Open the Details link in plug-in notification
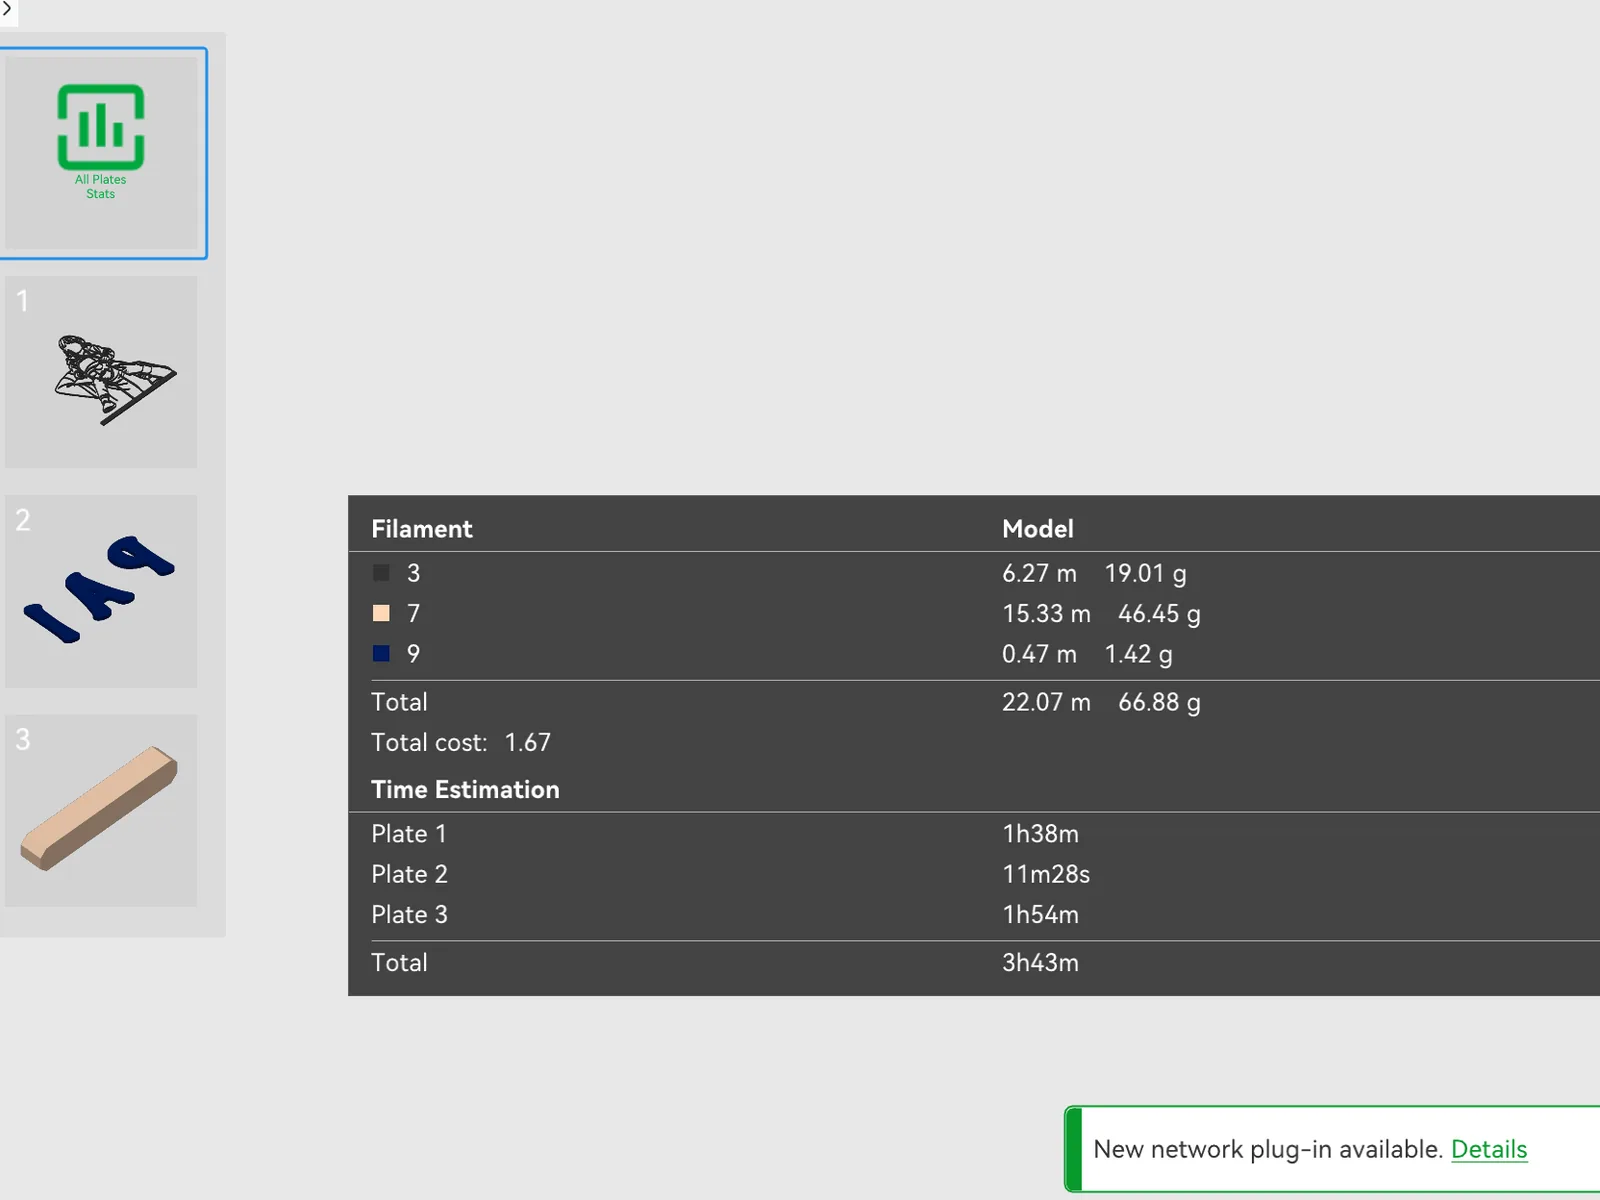Image resolution: width=1600 pixels, height=1200 pixels. pyautogui.click(x=1489, y=1149)
